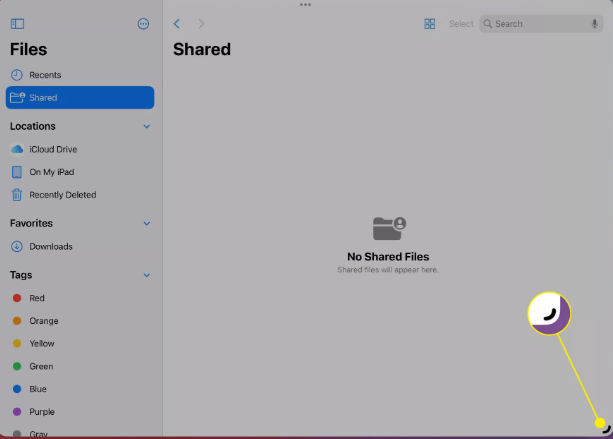Filter by the Blue tag
The height and width of the screenshot is (439, 613).
(80, 389)
